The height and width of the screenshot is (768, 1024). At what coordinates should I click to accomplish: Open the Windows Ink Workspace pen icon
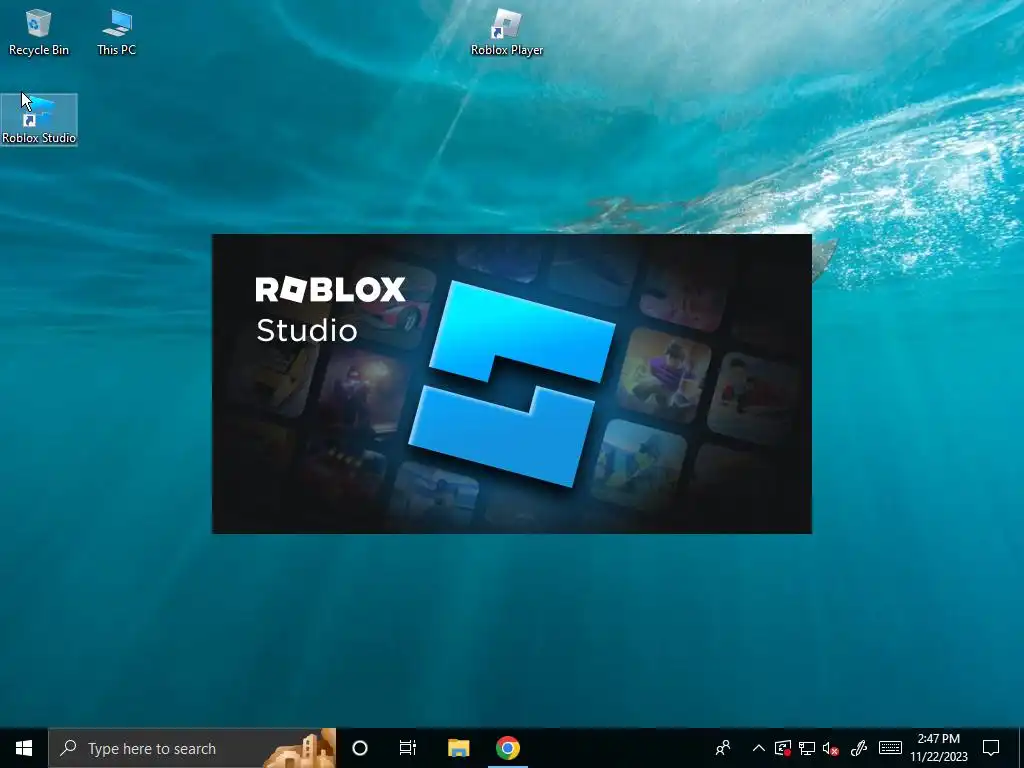[859, 748]
